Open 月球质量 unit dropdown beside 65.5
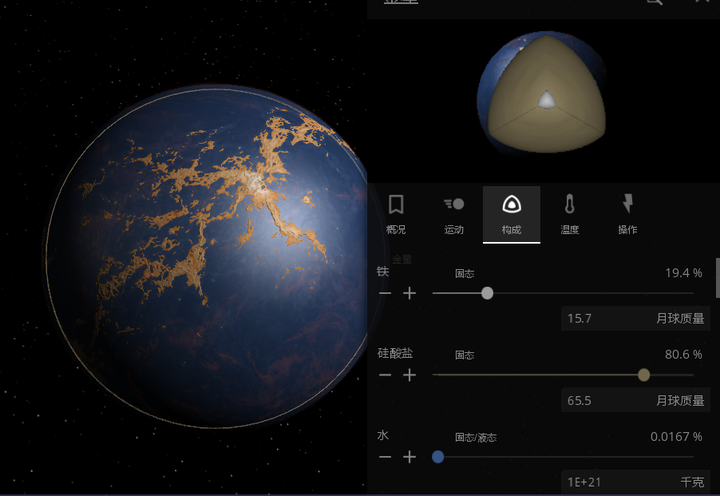720x496 pixels. click(680, 400)
